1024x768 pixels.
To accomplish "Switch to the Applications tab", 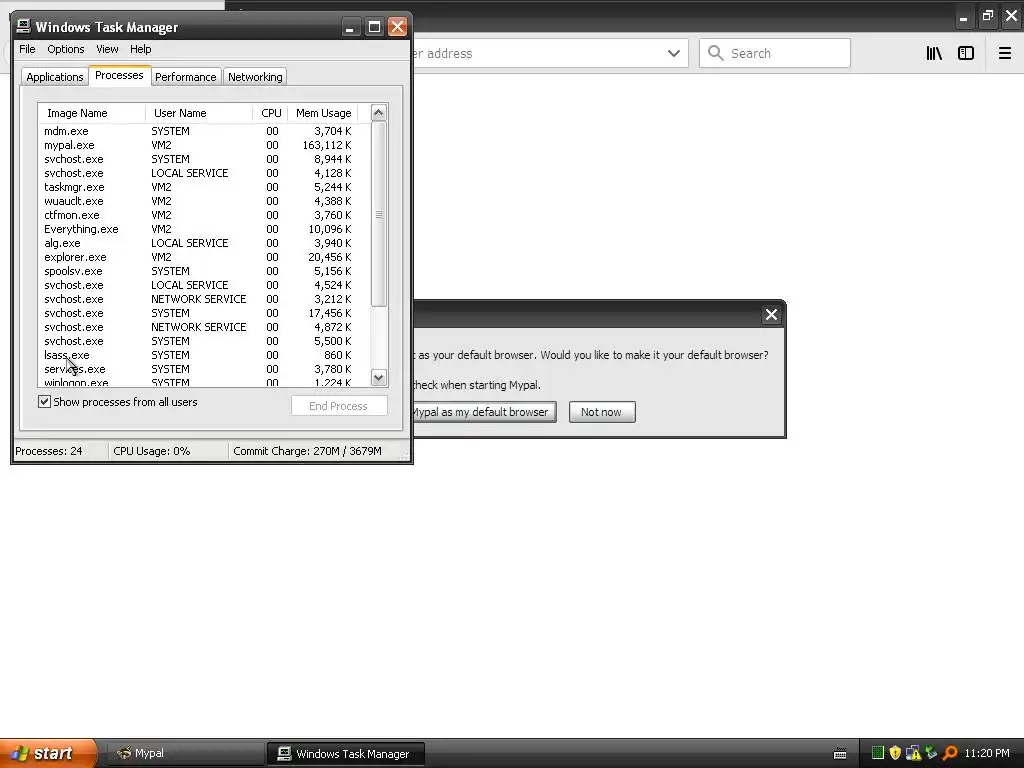I will 55,77.
